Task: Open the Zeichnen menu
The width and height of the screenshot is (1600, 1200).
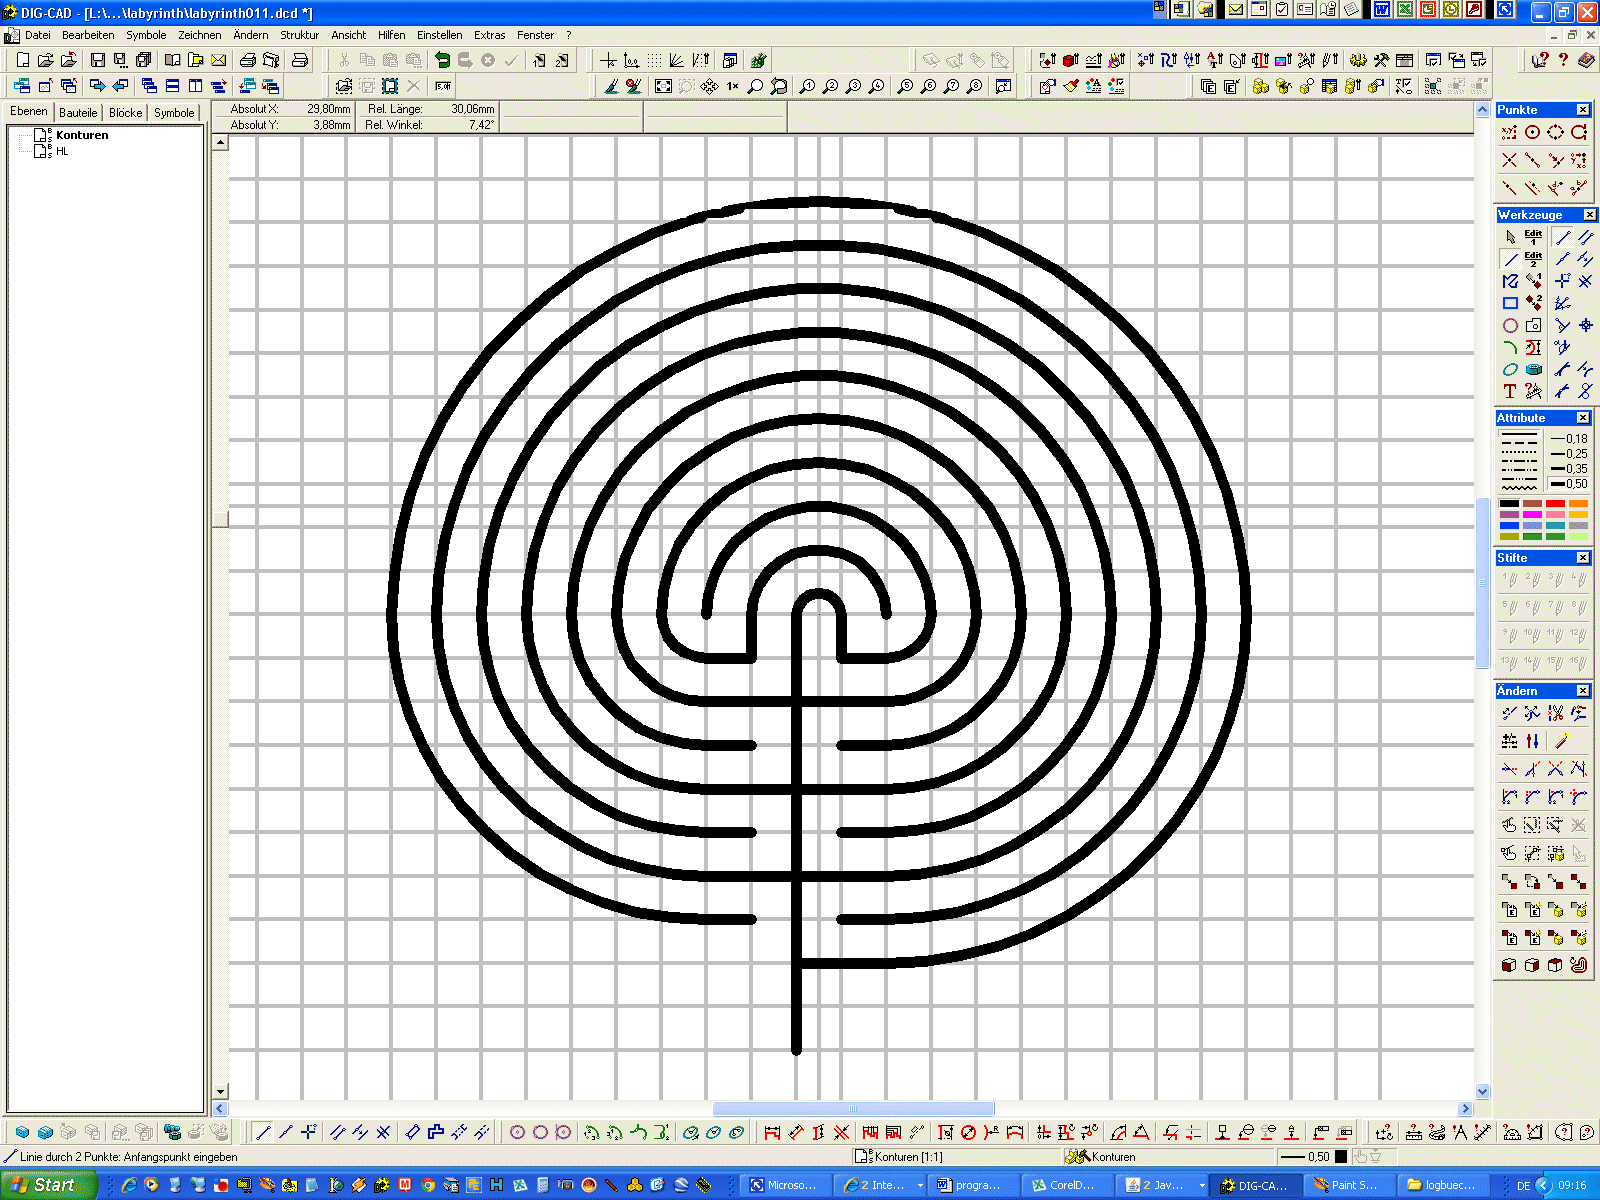Action: click(200, 35)
